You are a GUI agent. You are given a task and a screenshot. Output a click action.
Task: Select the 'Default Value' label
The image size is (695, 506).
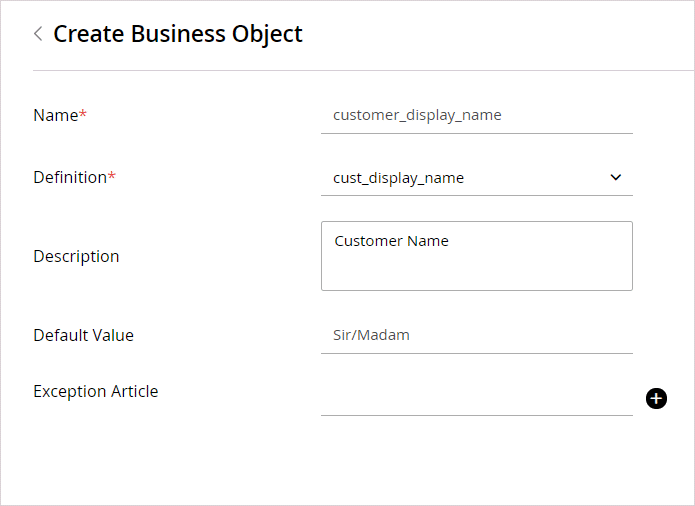pos(83,335)
